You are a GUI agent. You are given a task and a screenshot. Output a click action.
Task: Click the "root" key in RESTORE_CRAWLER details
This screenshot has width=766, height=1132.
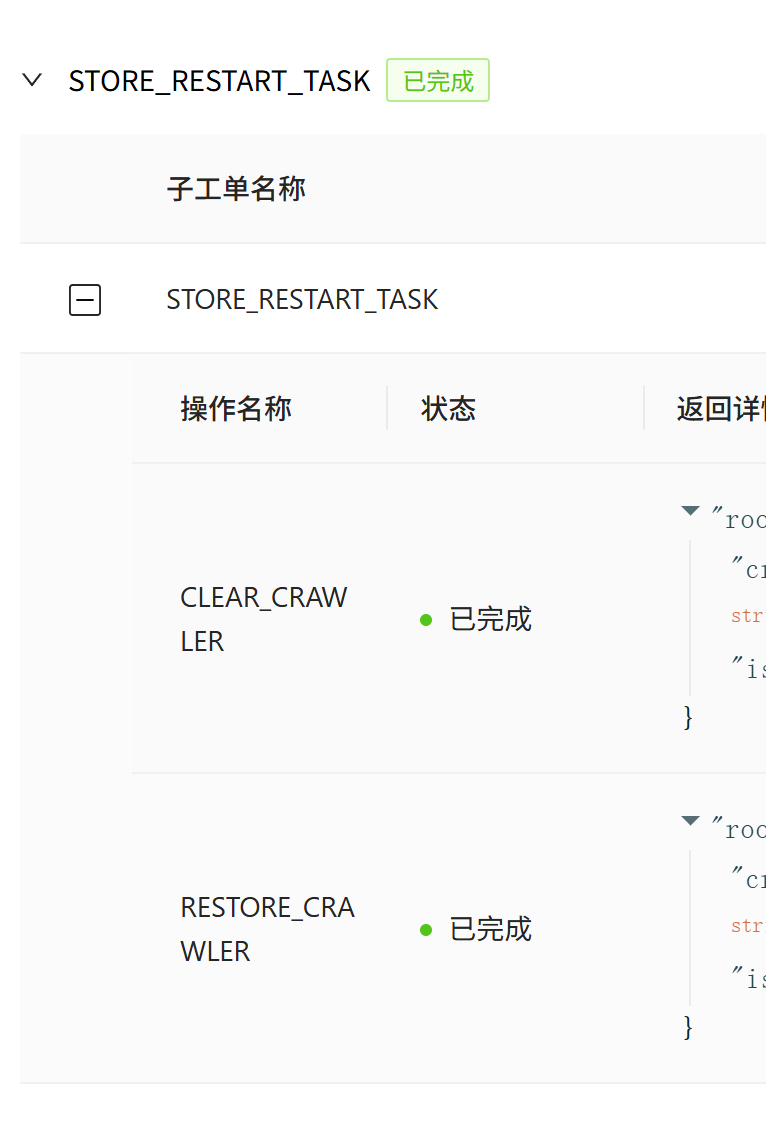pyautogui.click(x=740, y=829)
